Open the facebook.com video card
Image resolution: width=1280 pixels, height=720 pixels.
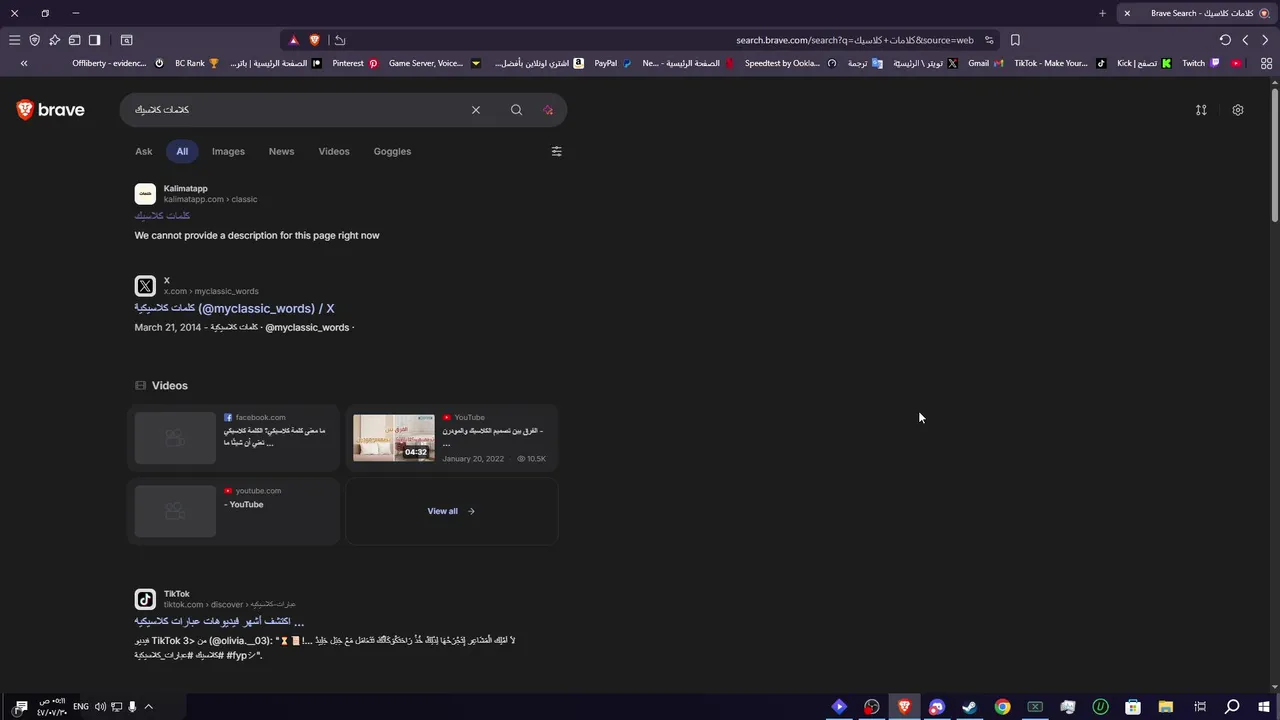pyautogui.click(x=233, y=437)
